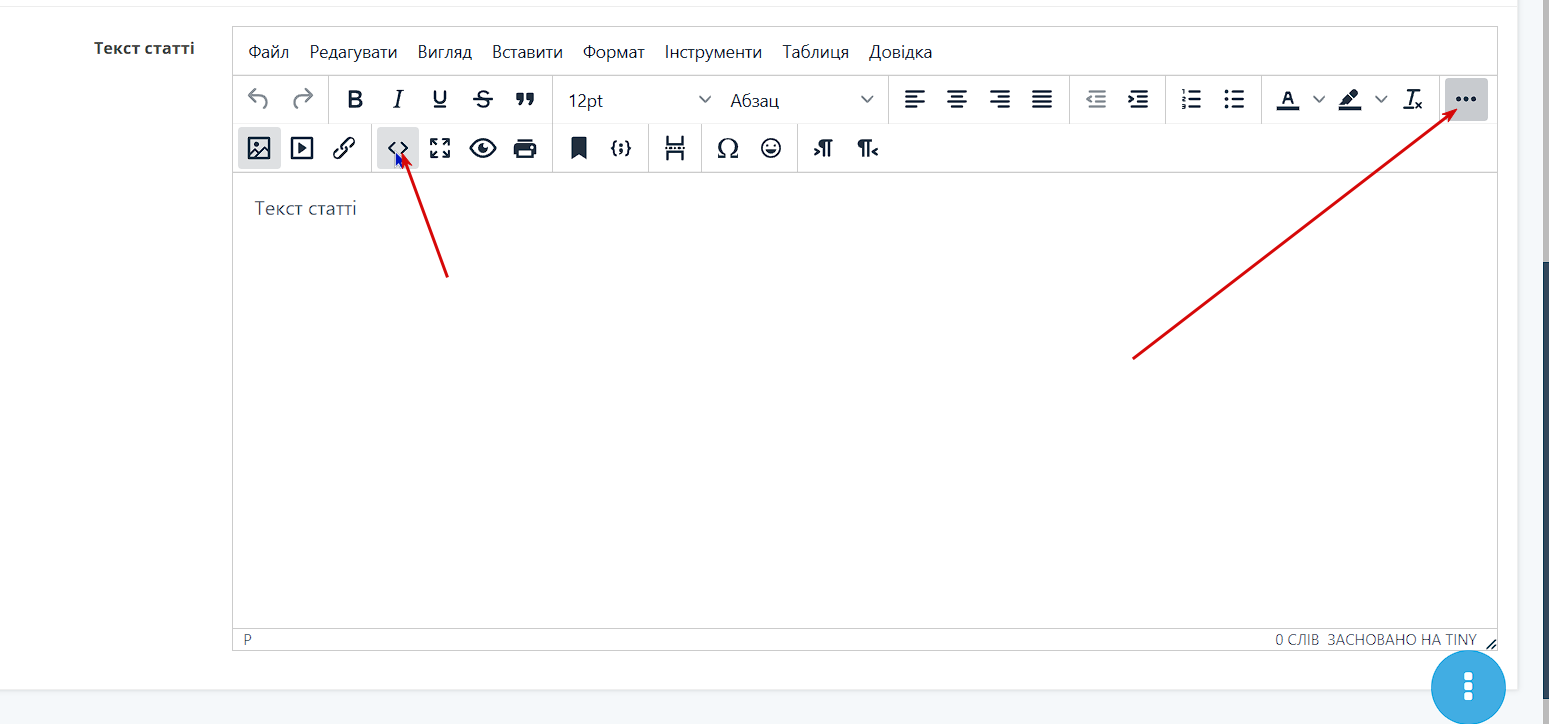
Task: Print the editor content
Action: click(x=525, y=148)
